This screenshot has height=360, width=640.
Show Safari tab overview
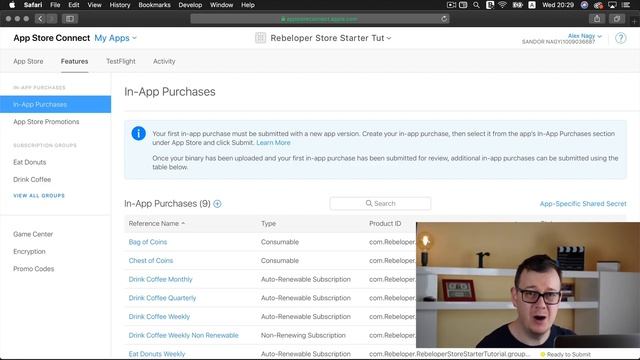tap(616, 19)
